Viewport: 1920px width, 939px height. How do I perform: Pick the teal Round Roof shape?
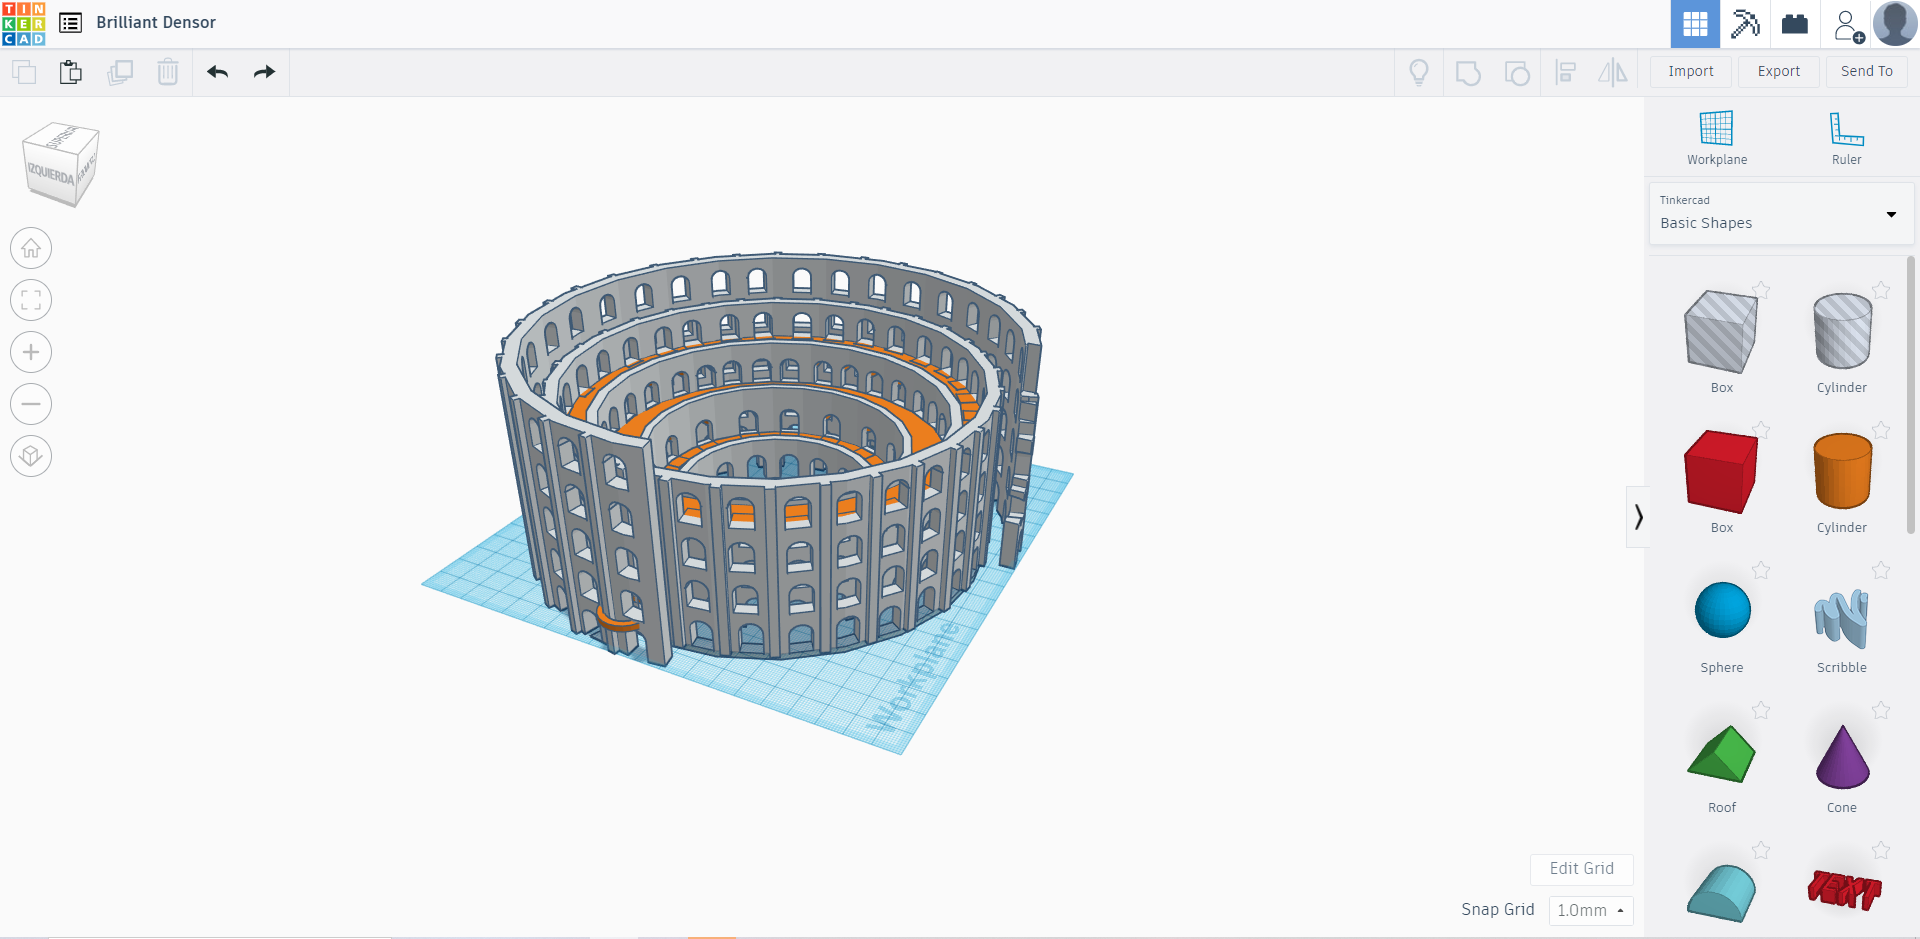1721,893
